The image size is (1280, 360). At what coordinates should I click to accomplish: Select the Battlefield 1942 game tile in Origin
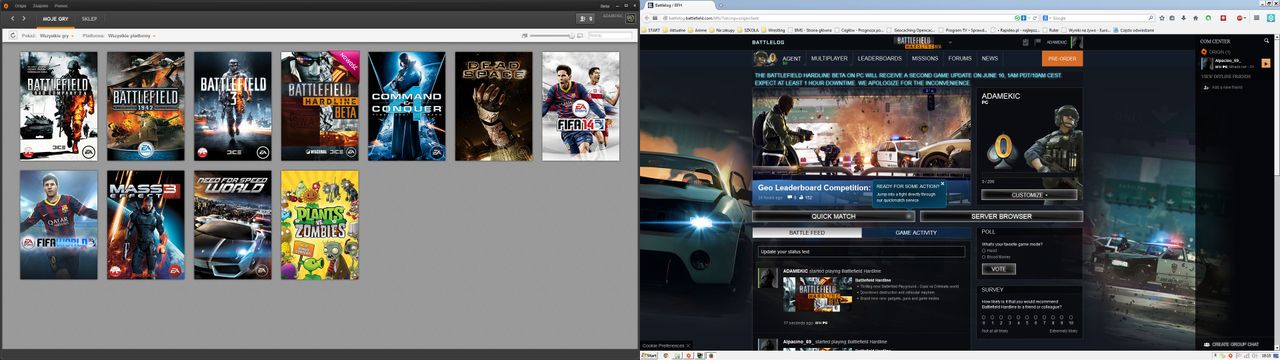[x=146, y=106]
